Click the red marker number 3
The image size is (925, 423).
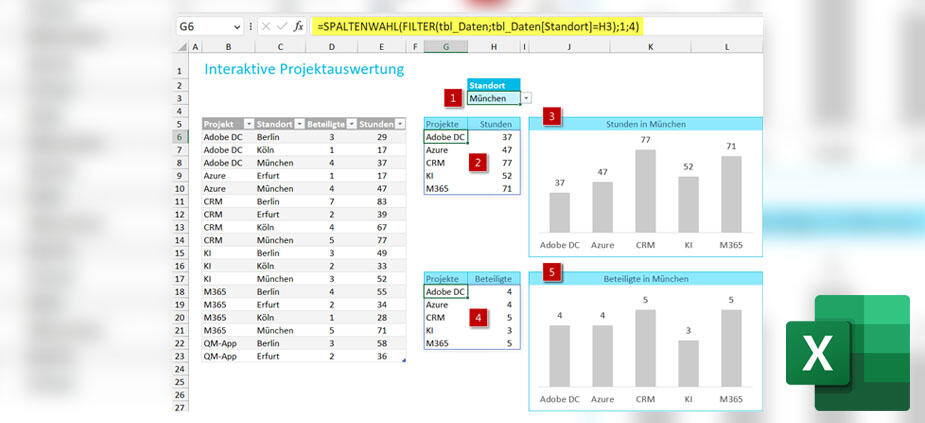click(552, 117)
